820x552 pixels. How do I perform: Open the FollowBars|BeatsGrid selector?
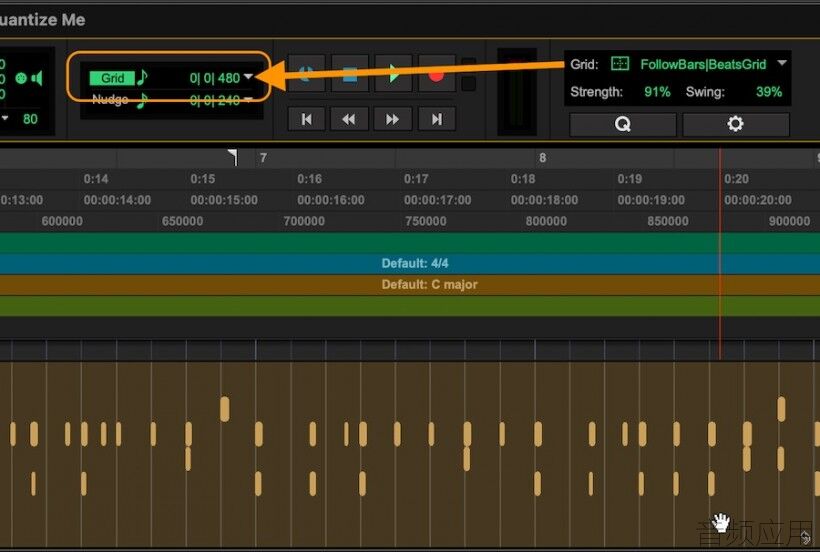click(703, 64)
